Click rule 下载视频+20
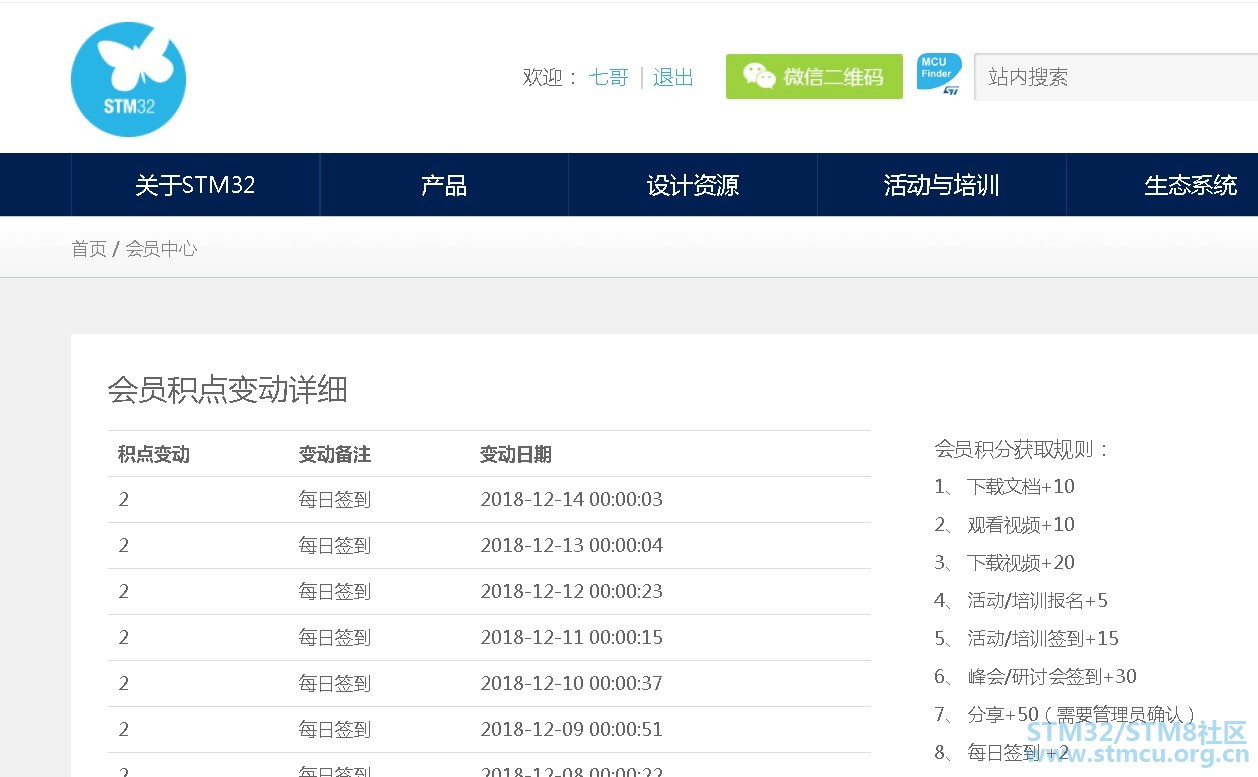 tap(1021, 563)
